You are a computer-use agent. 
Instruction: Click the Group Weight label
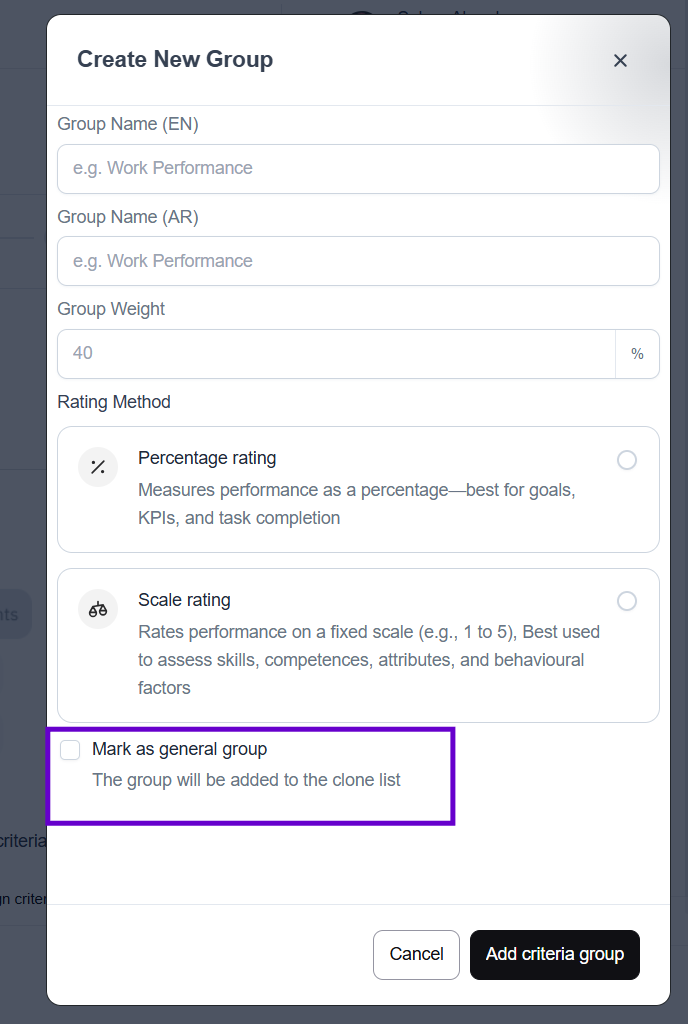(111, 309)
